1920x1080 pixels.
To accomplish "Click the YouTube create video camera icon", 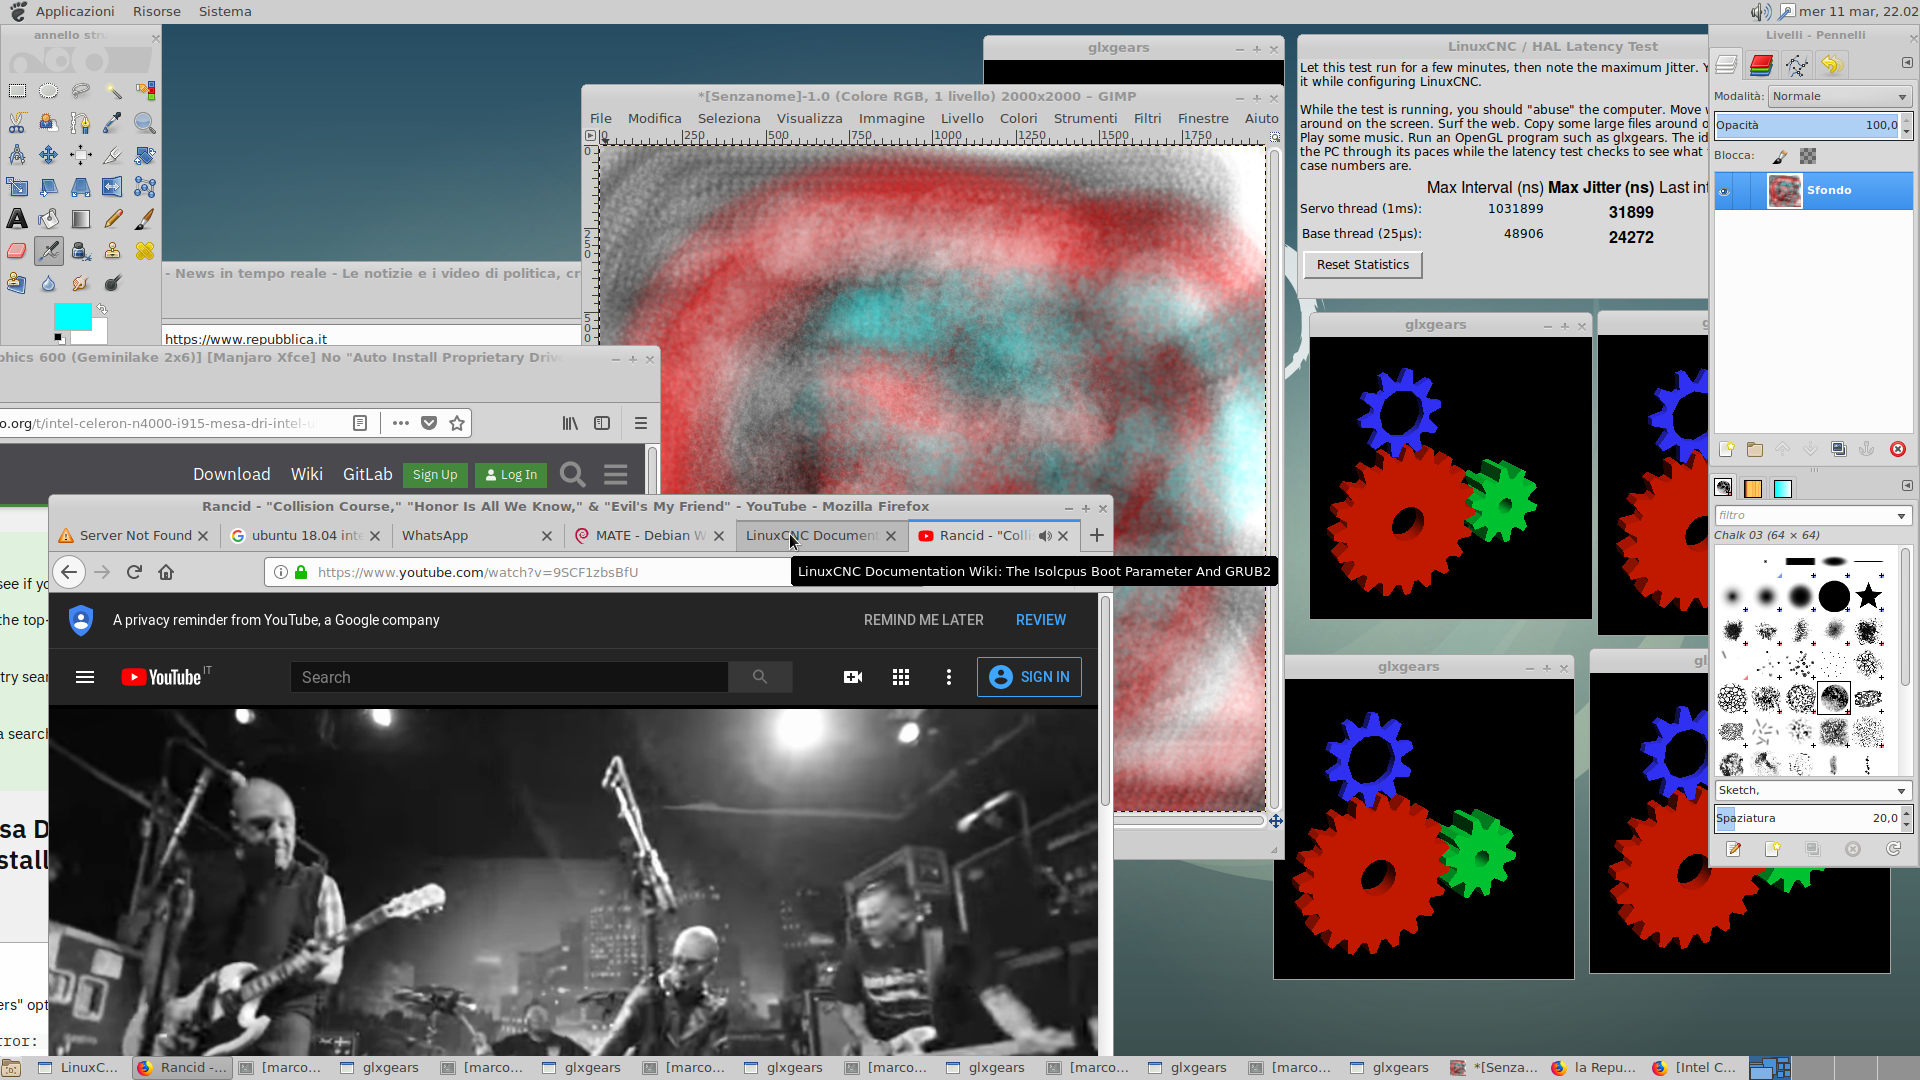I will (x=853, y=677).
